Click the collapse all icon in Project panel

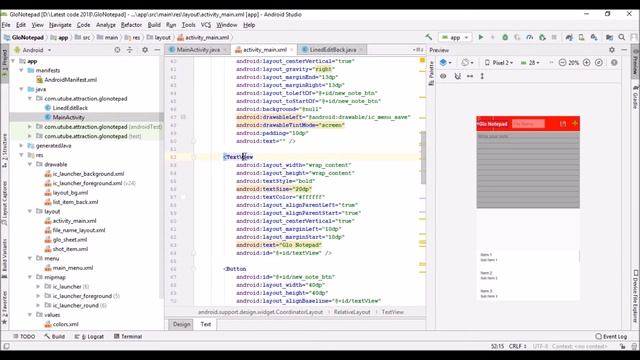pos(130,50)
